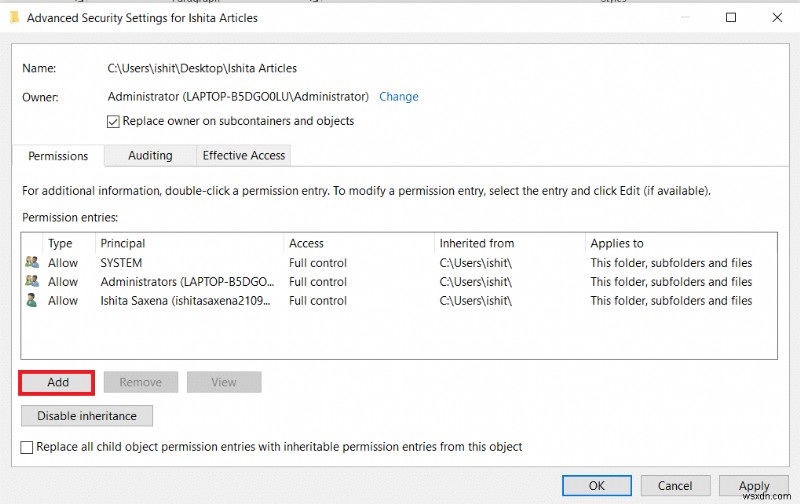Screen dimensions: 800x504
Task: Switch to the Auditing tab
Action: pyautogui.click(x=150, y=155)
